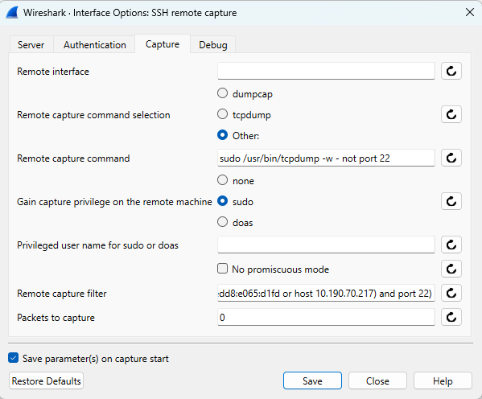Enable No promiscuous mode checkbox
Screen dimensions: 482x399
pyautogui.click(x=222, y=269)
